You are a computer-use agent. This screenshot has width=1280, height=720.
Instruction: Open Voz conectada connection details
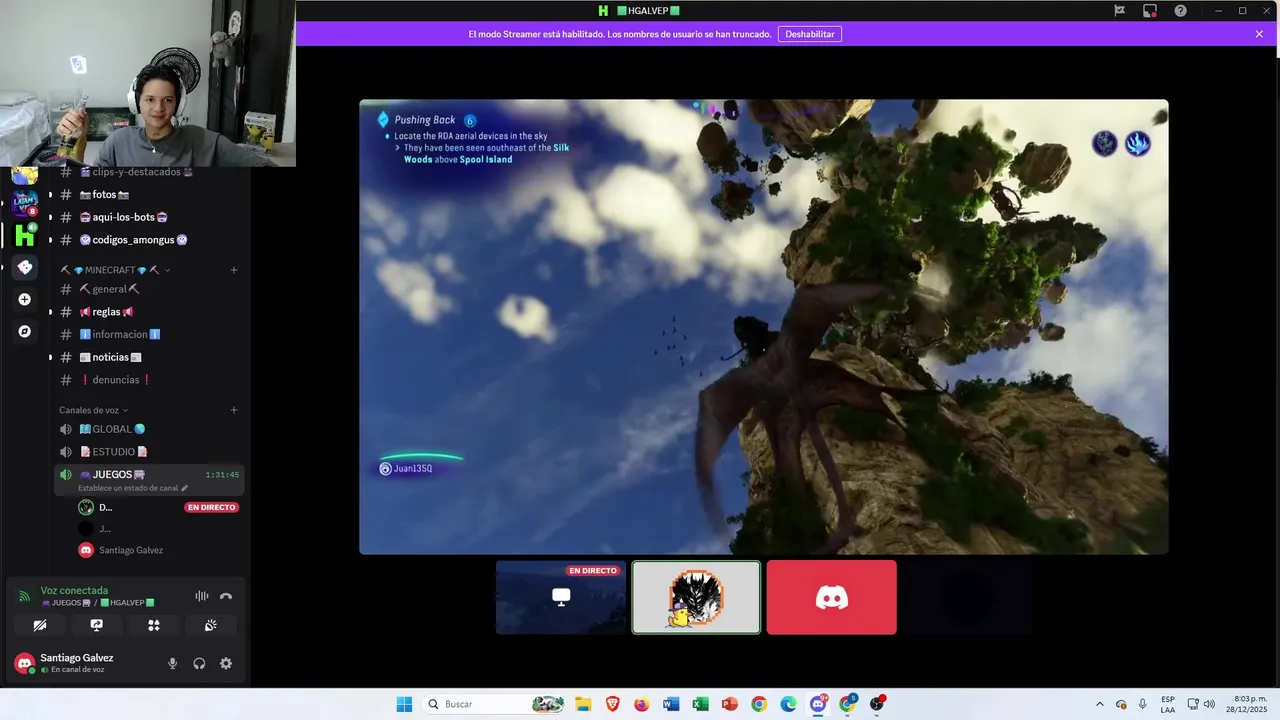(x=74, y=591)
